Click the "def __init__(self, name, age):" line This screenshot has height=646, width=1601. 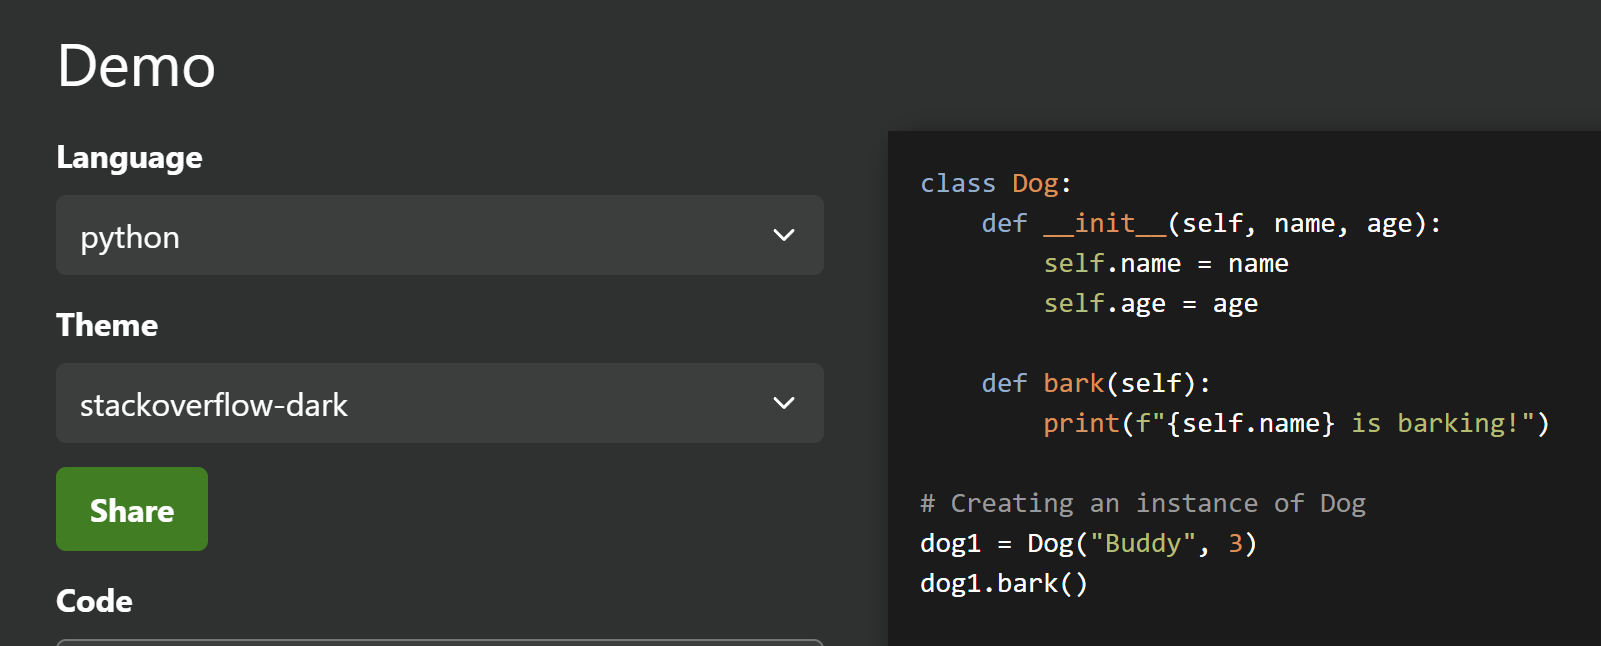1211,223
